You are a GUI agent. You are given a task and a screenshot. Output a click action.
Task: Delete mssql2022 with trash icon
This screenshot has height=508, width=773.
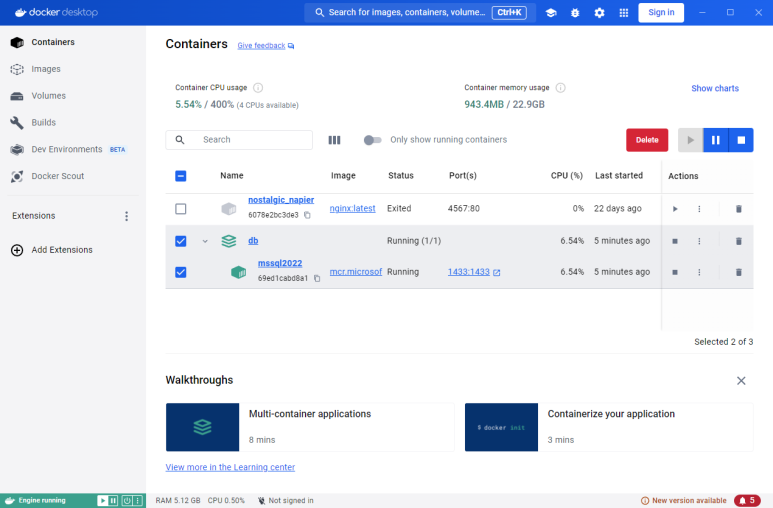[738, 272]
